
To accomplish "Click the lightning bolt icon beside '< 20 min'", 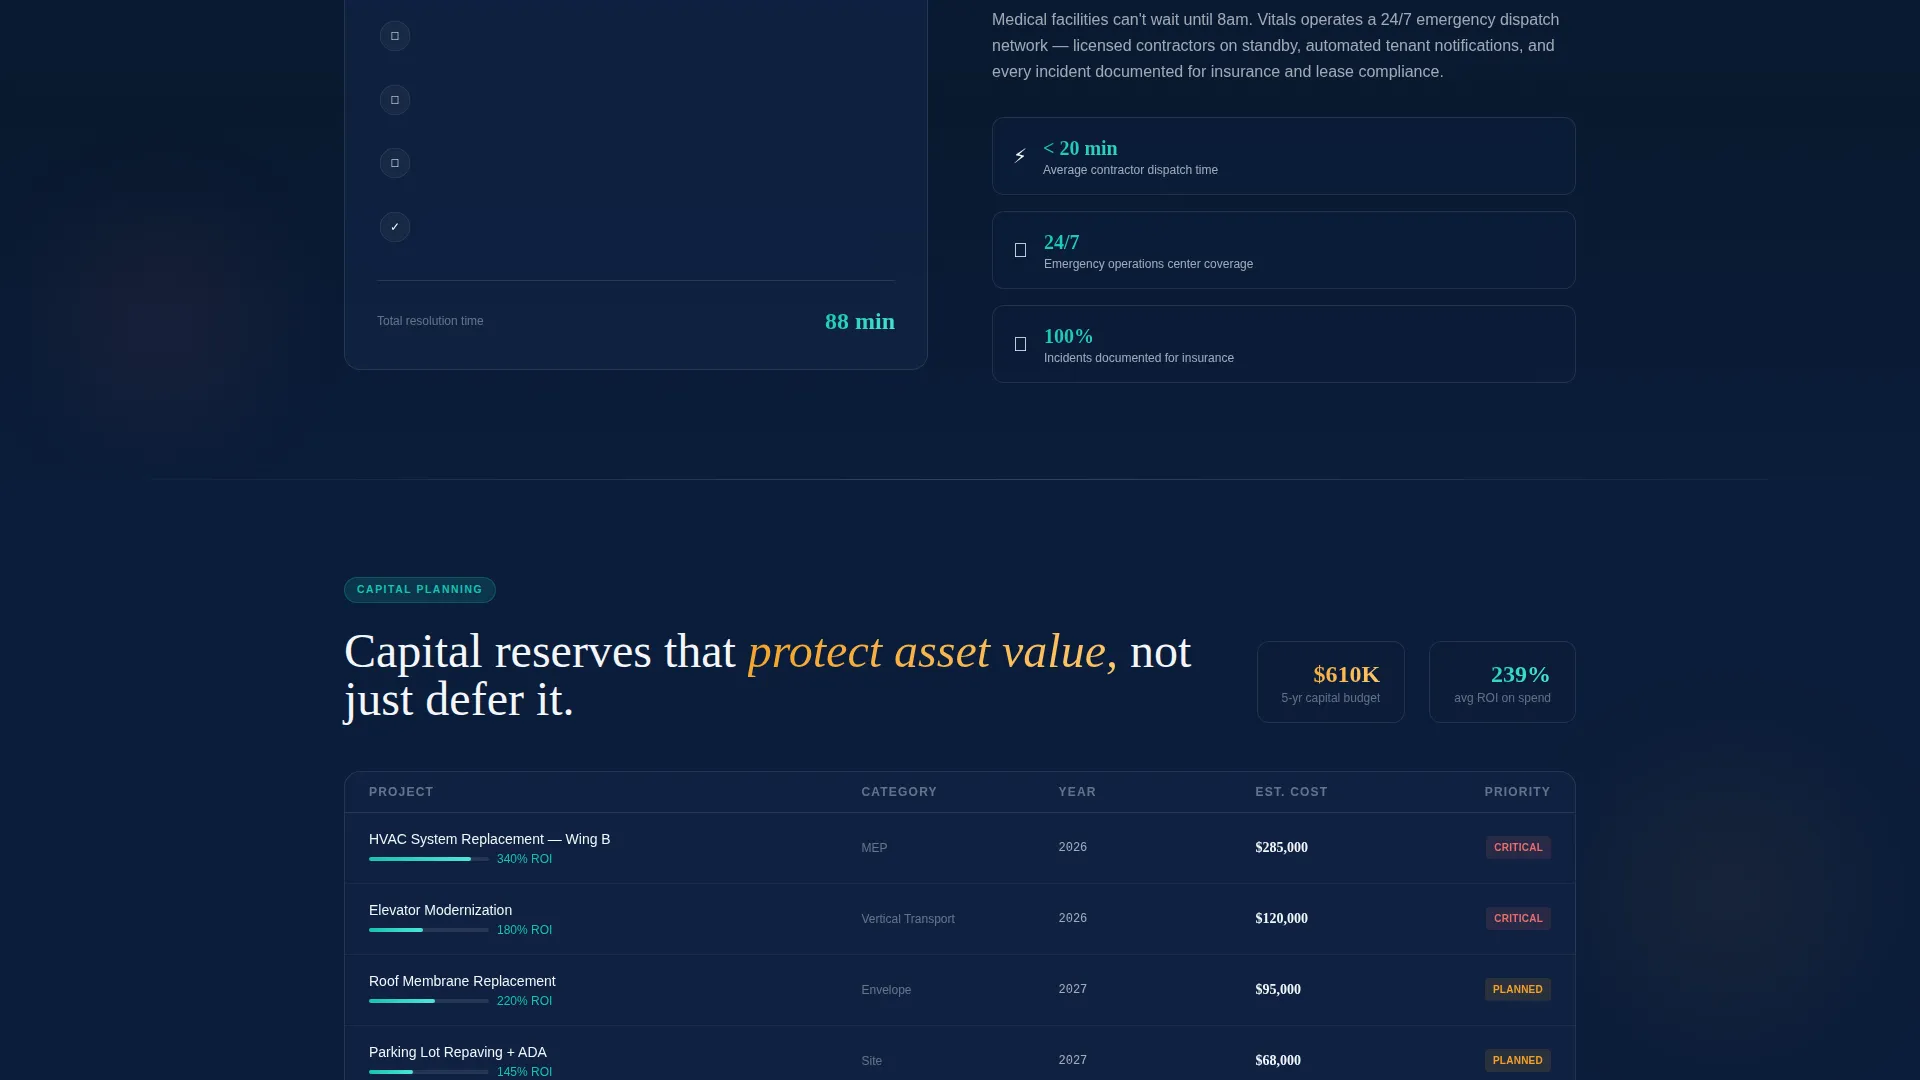I will click(1020, 156).
